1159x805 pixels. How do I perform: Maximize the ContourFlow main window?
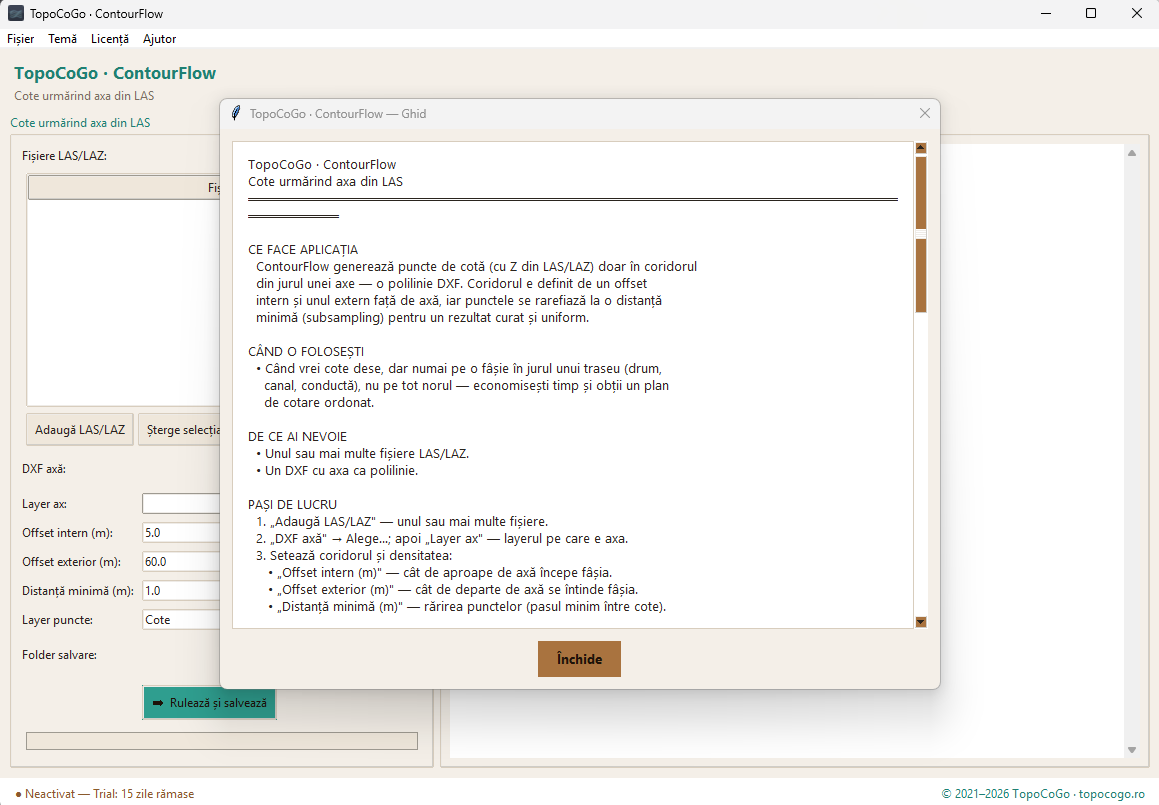[x=1090, y=13]
